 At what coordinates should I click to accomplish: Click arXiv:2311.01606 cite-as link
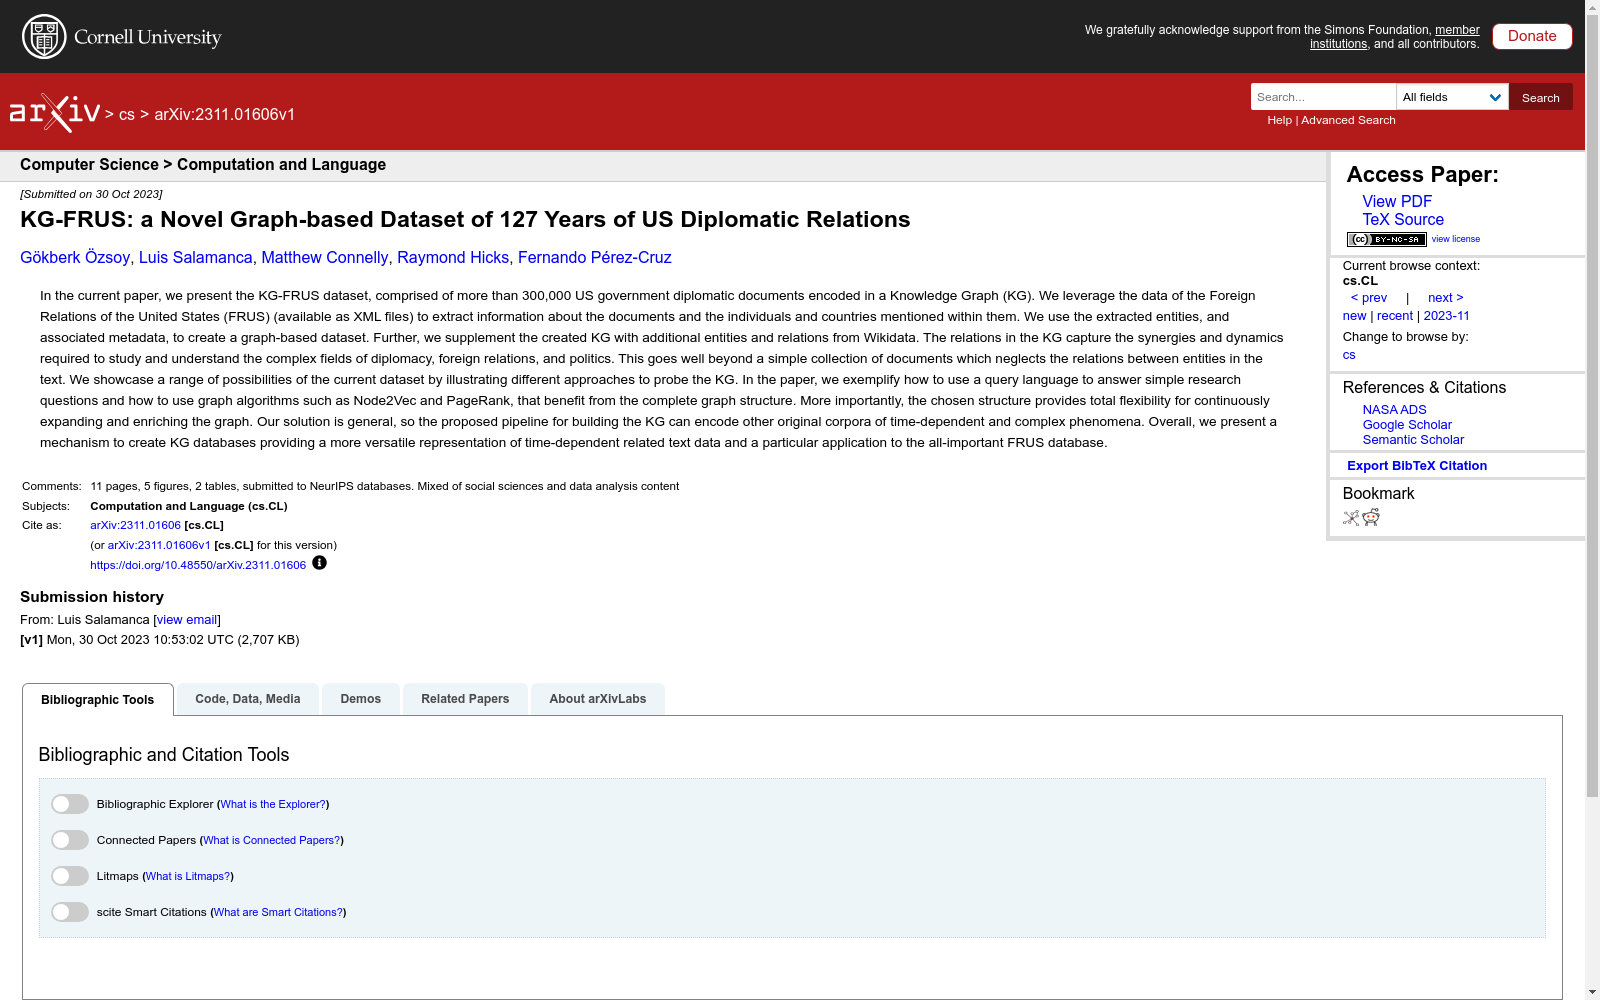(135, 525)
